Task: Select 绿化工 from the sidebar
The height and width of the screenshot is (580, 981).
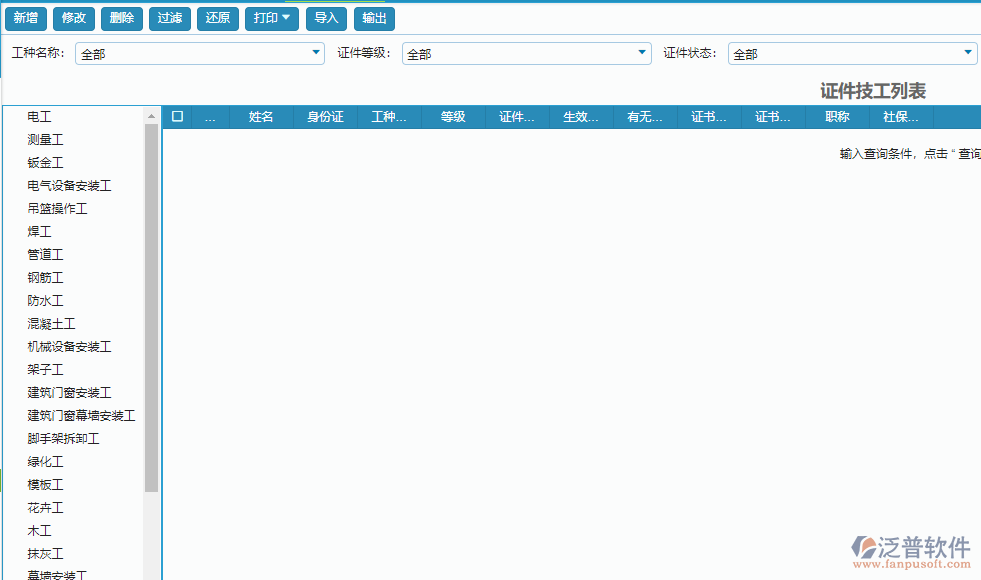Action: tap(45, 461)
